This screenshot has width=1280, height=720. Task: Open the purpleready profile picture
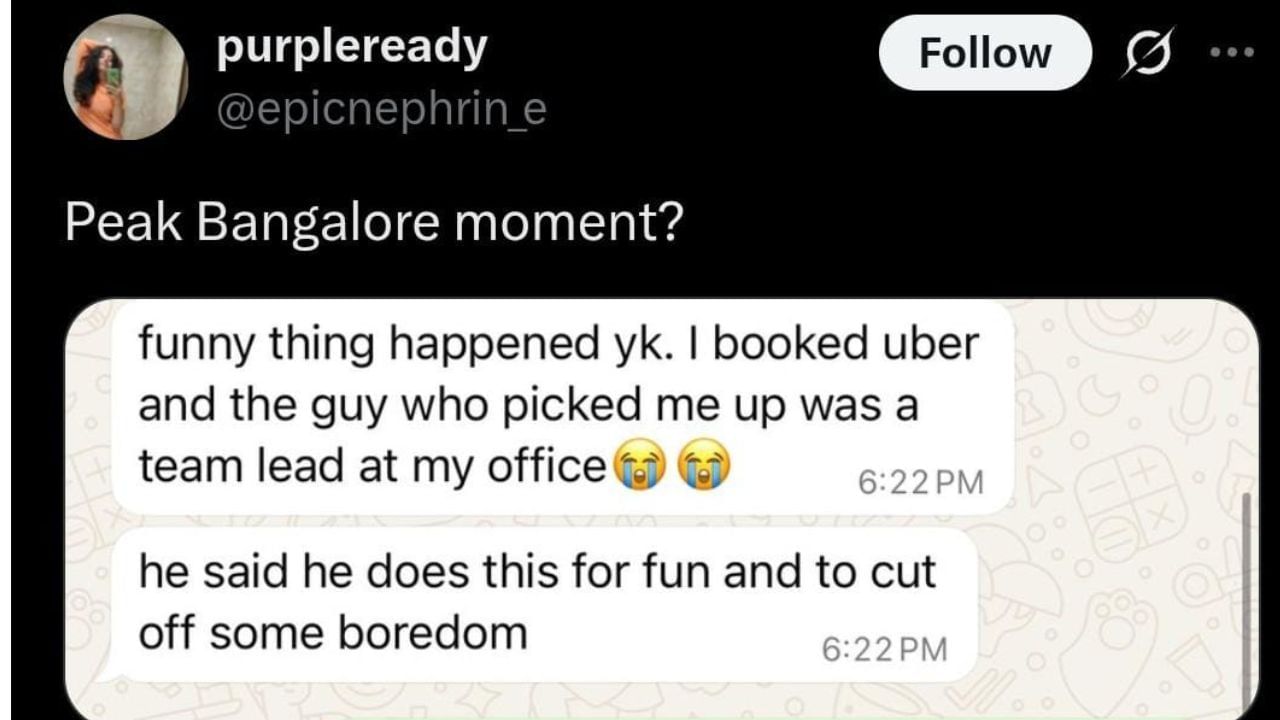point(124,78)
